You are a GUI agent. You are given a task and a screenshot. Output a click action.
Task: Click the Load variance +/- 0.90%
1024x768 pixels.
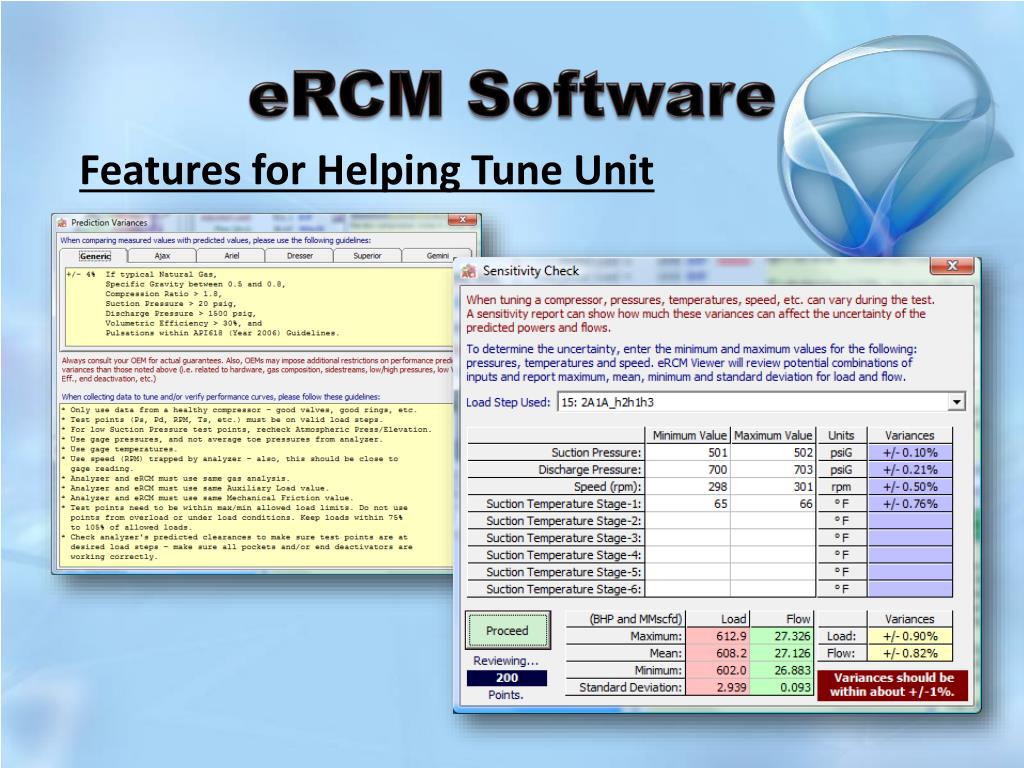pyautogui.click(x=910, y=636)
